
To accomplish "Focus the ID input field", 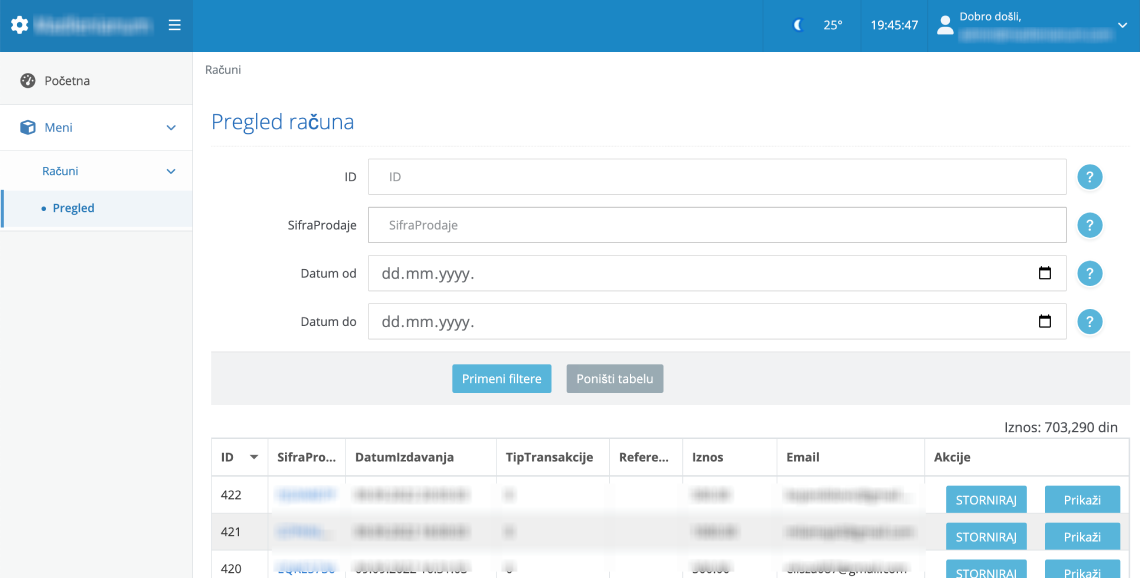I will tap(717, 177).
